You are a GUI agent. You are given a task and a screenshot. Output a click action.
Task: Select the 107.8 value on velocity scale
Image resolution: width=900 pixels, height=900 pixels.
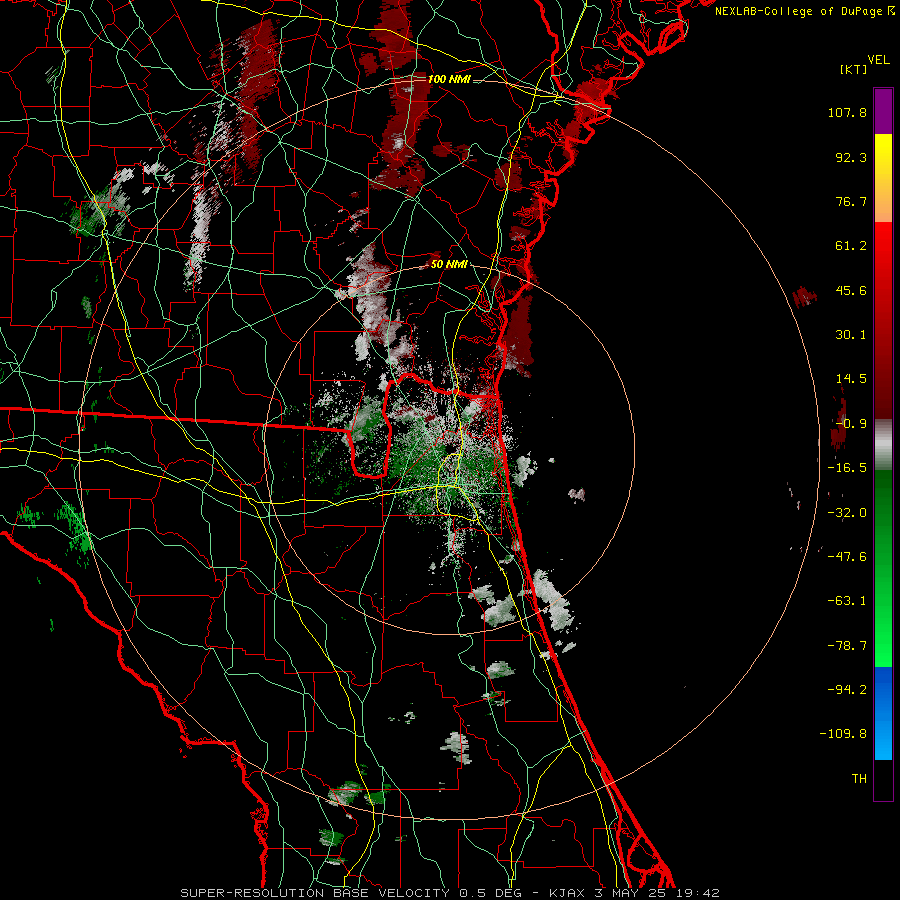(x=847, y=112)
